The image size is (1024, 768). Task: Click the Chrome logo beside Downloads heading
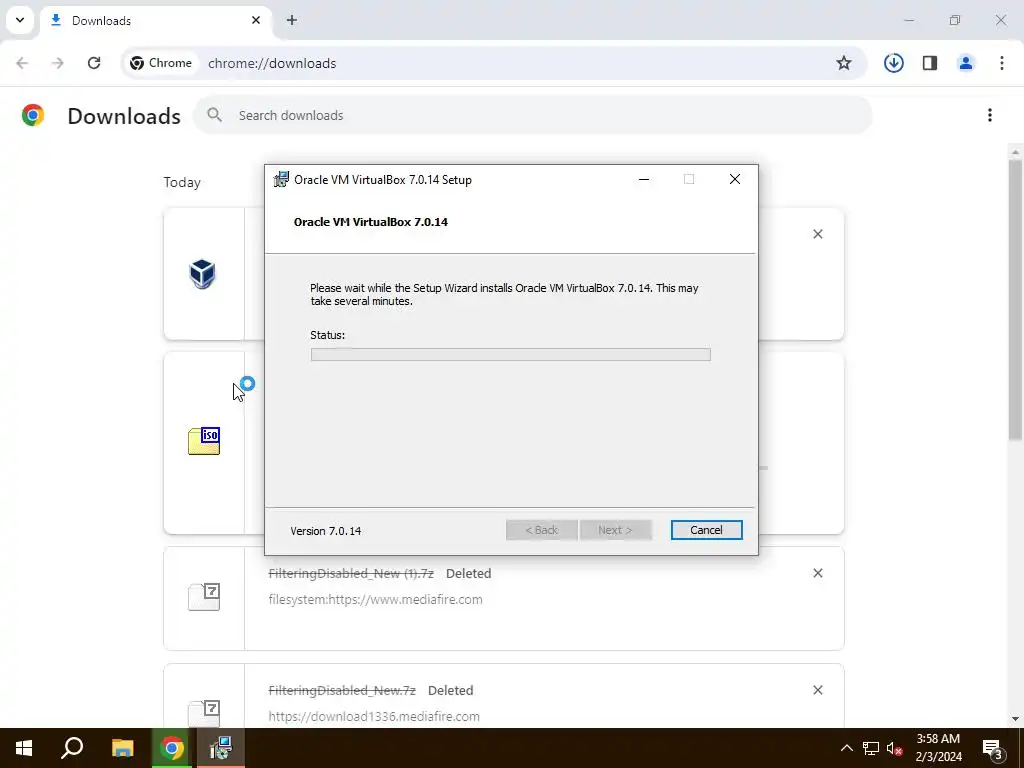(33, 115)
